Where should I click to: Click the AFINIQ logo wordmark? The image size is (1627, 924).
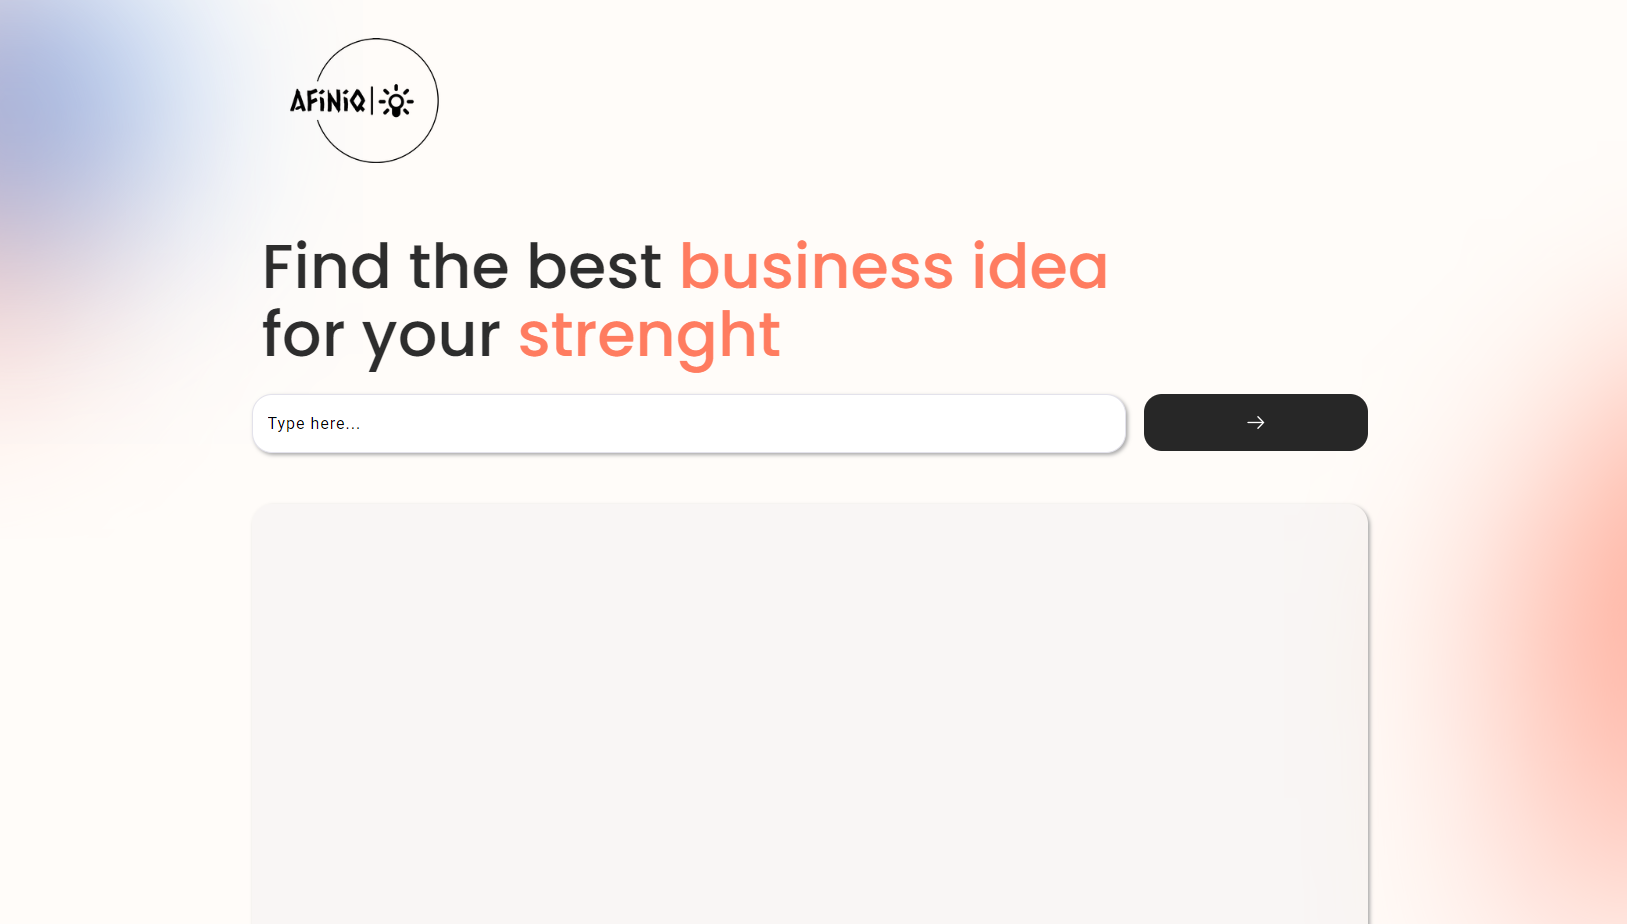coord(328,101)
